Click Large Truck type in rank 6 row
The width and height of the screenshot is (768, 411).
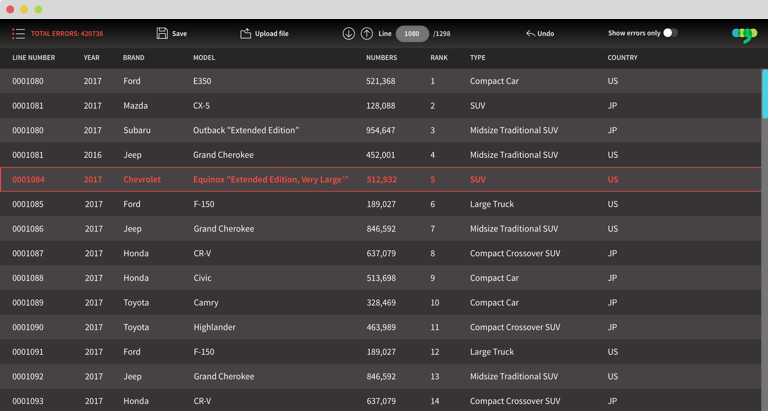[x=492, y=204]
